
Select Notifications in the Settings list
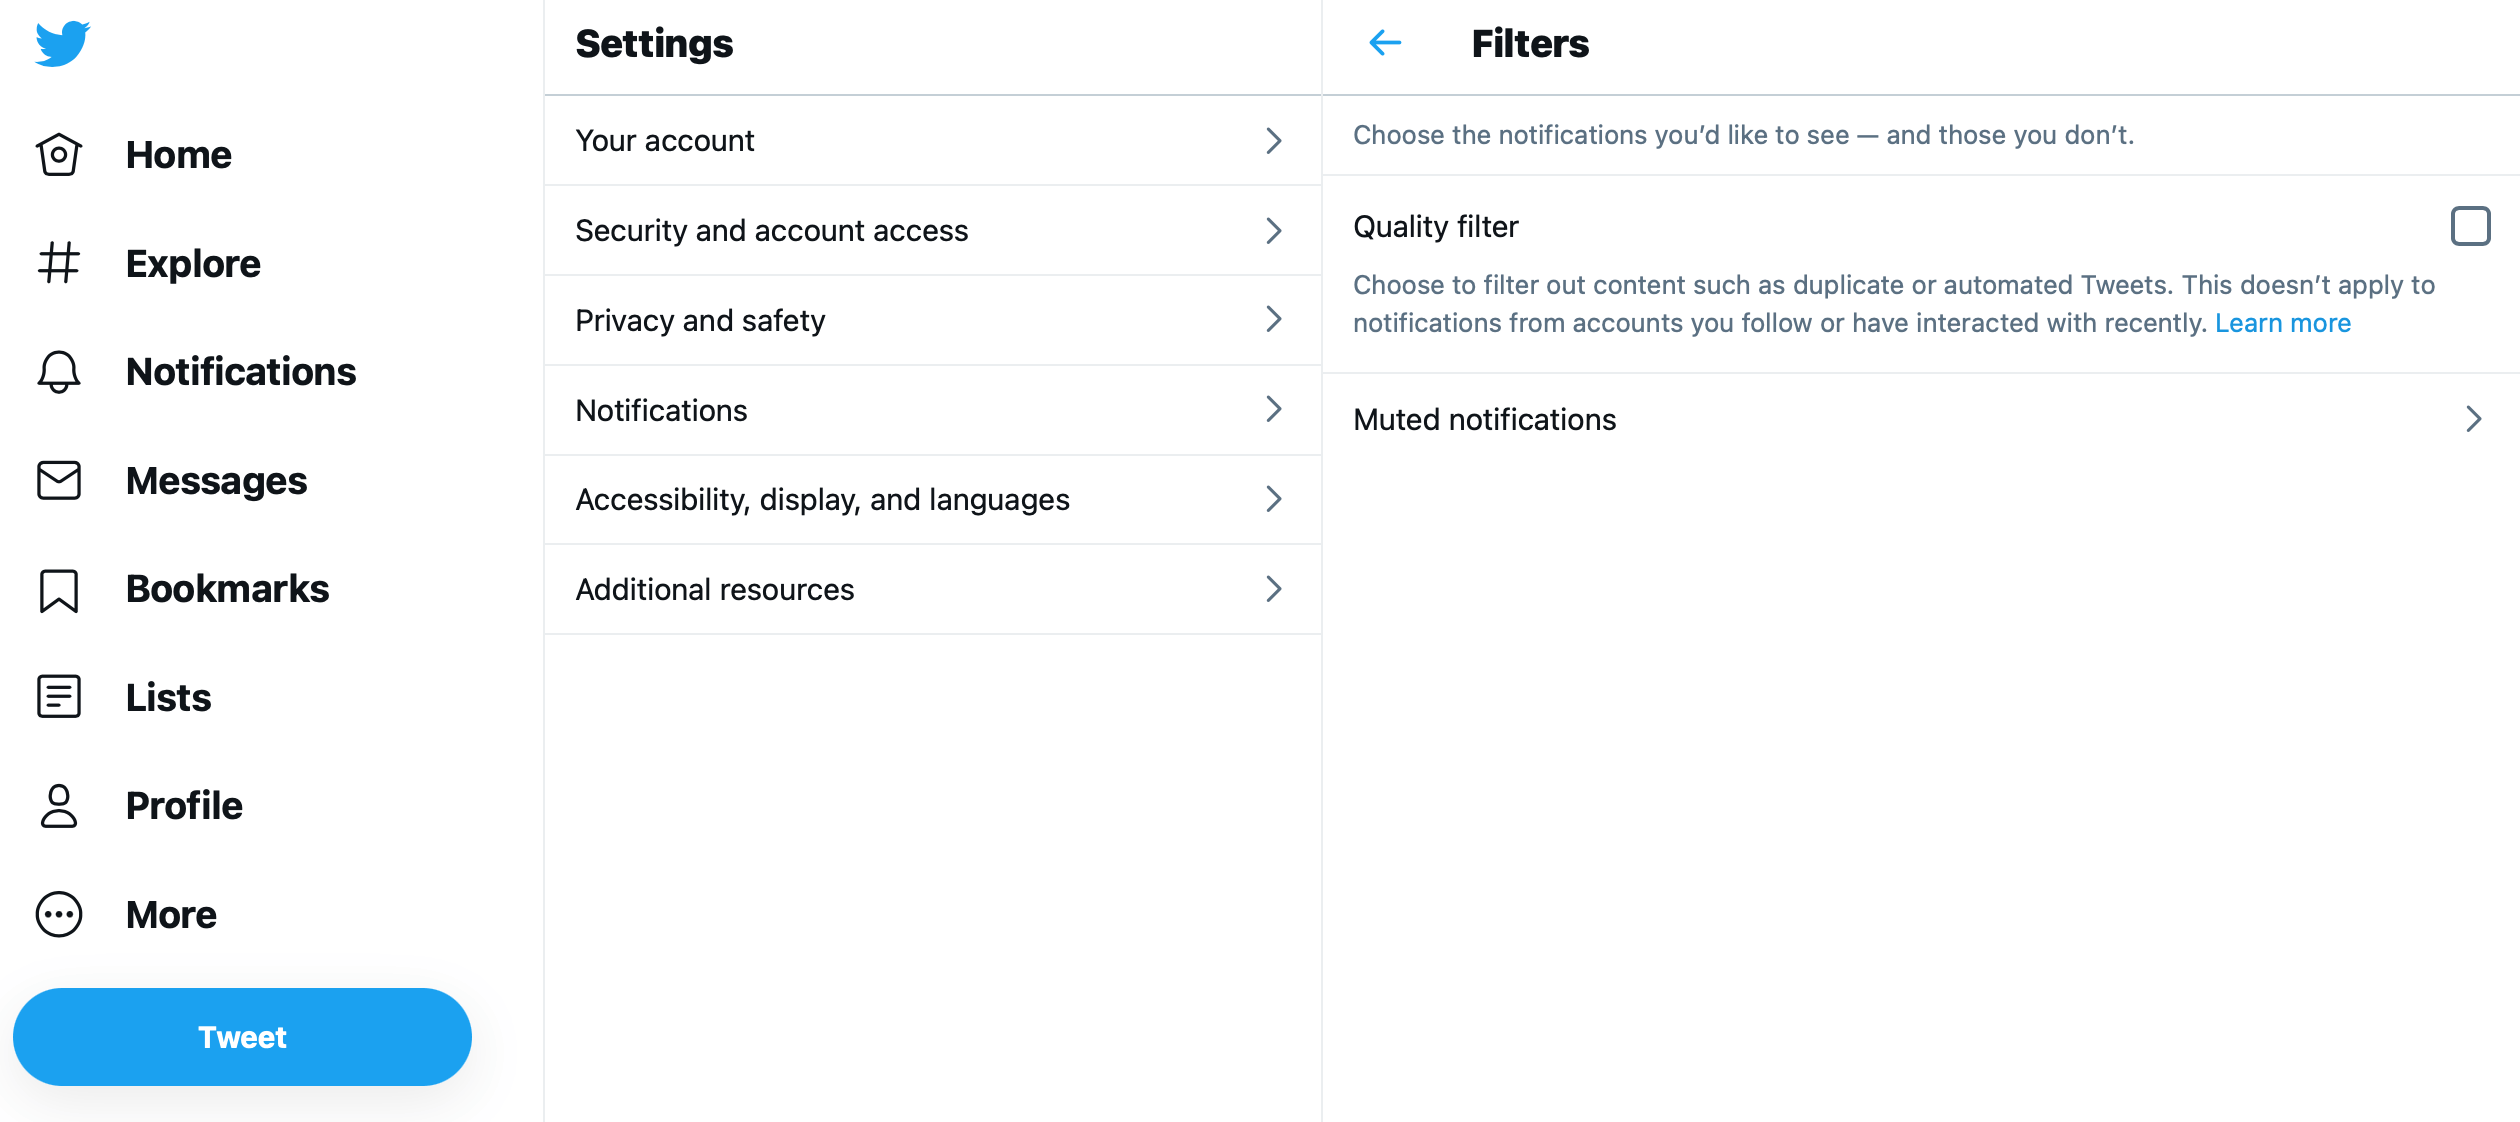[x=661, y=411]
